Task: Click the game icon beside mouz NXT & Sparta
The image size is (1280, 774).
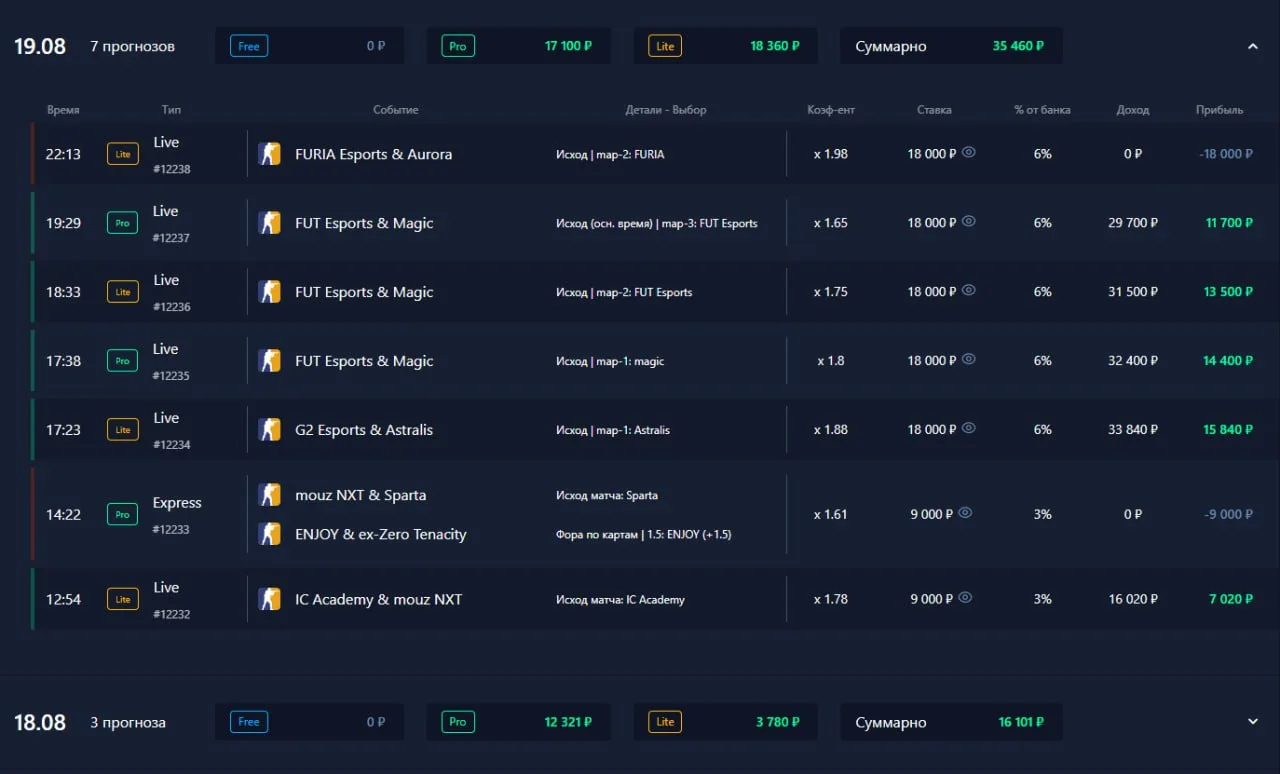Action: (x=269, y=495)
